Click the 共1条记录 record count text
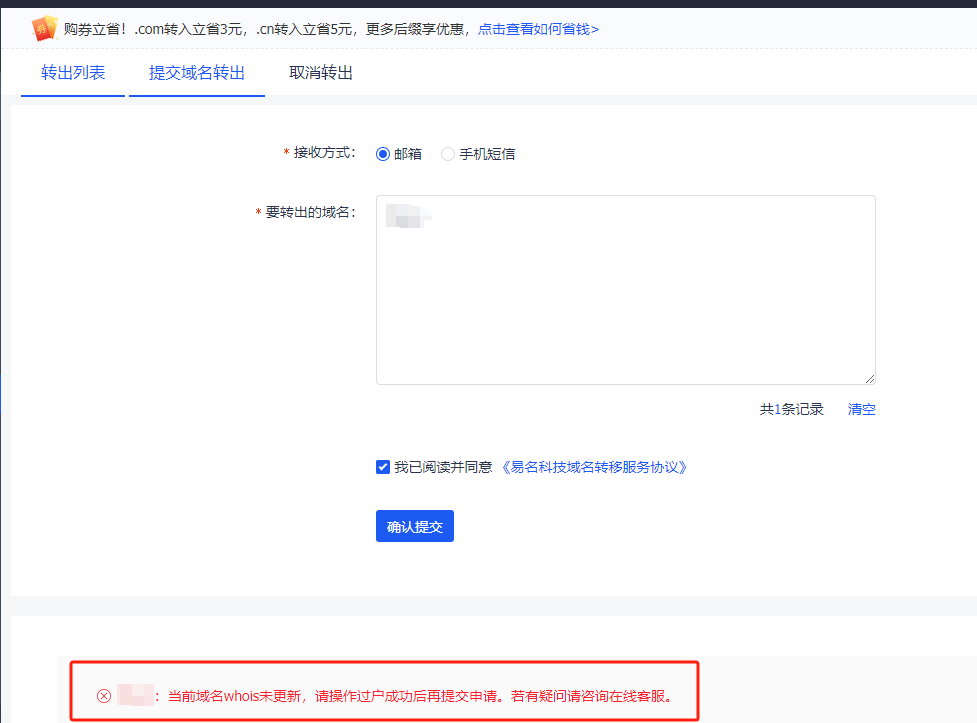This screenshot has width=977, height=723. click(x=791, y=409)
